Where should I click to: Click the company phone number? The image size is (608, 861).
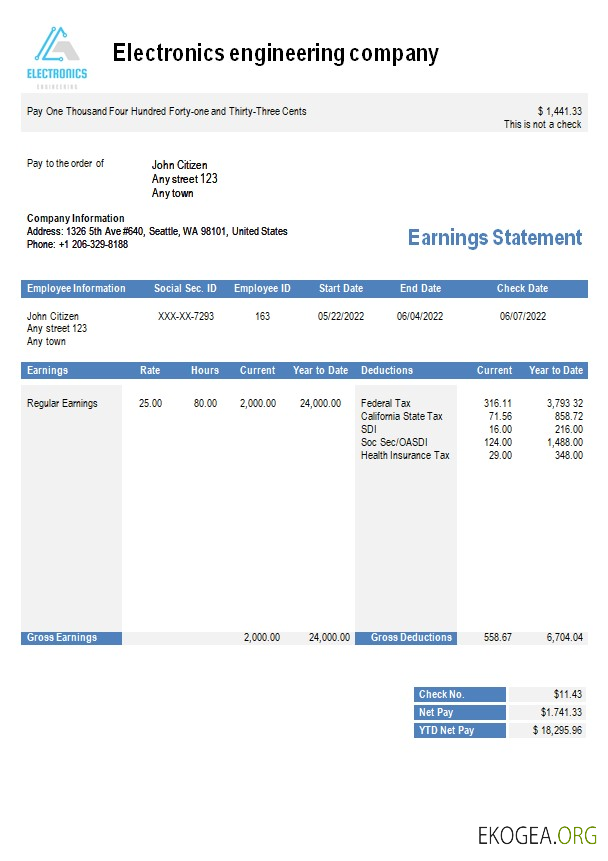tap(77, 244)
